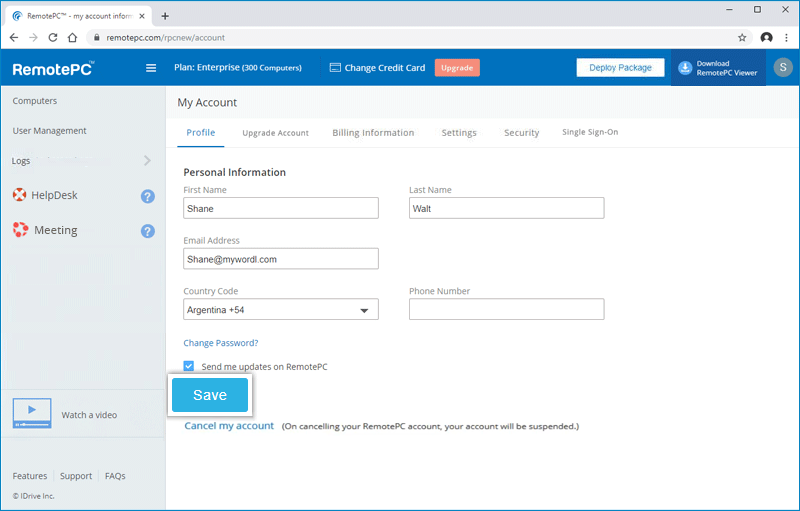
Task: Click the Deploy Package button
Action: (x=620, y=67)
